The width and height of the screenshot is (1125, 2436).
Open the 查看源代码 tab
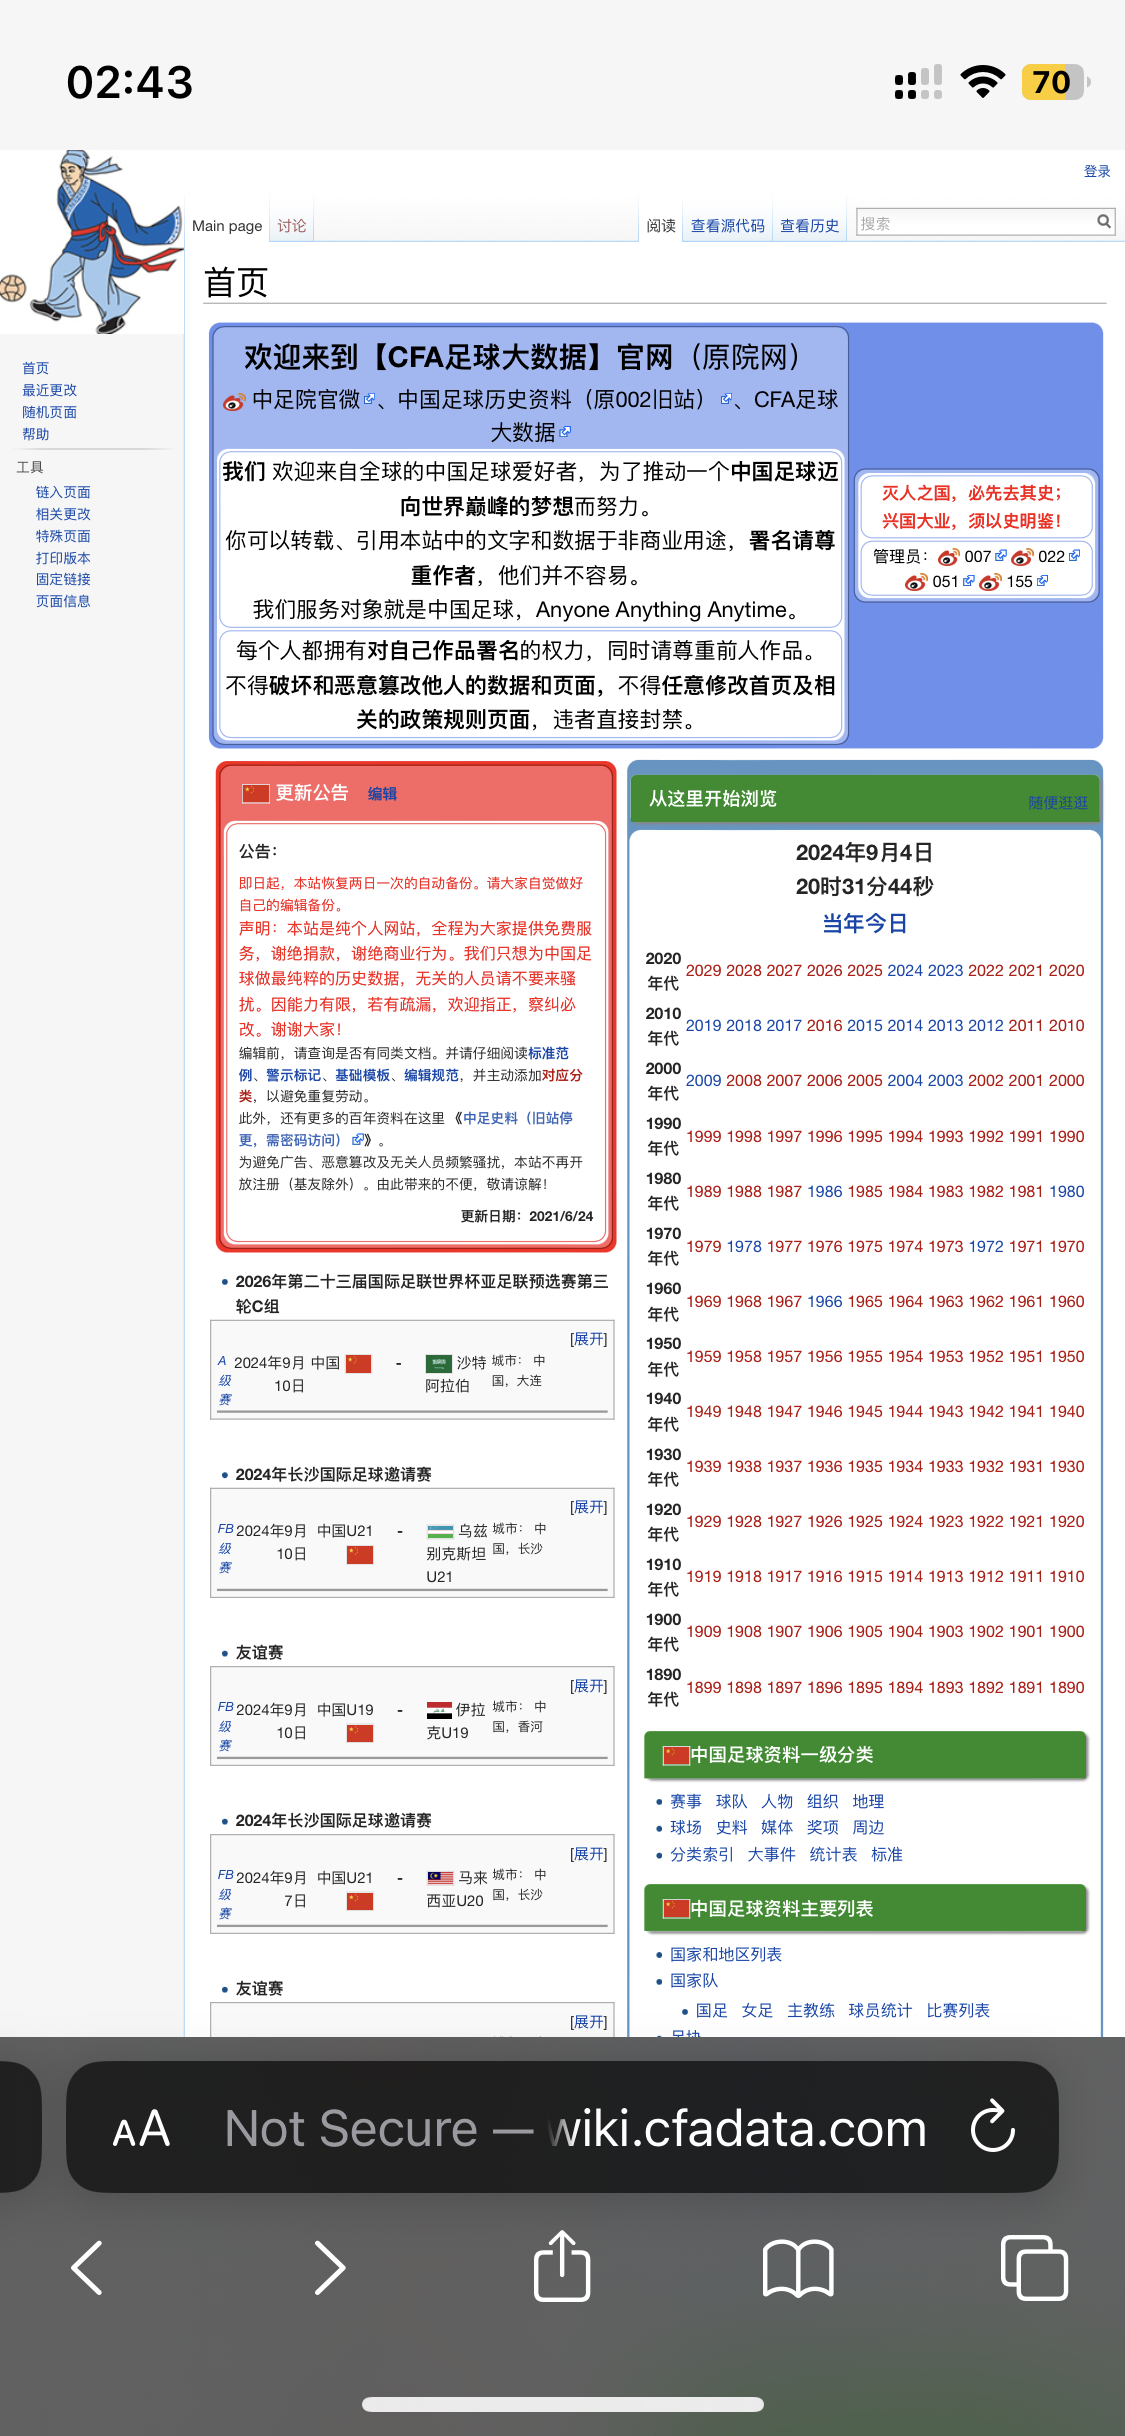pos(727,226)
